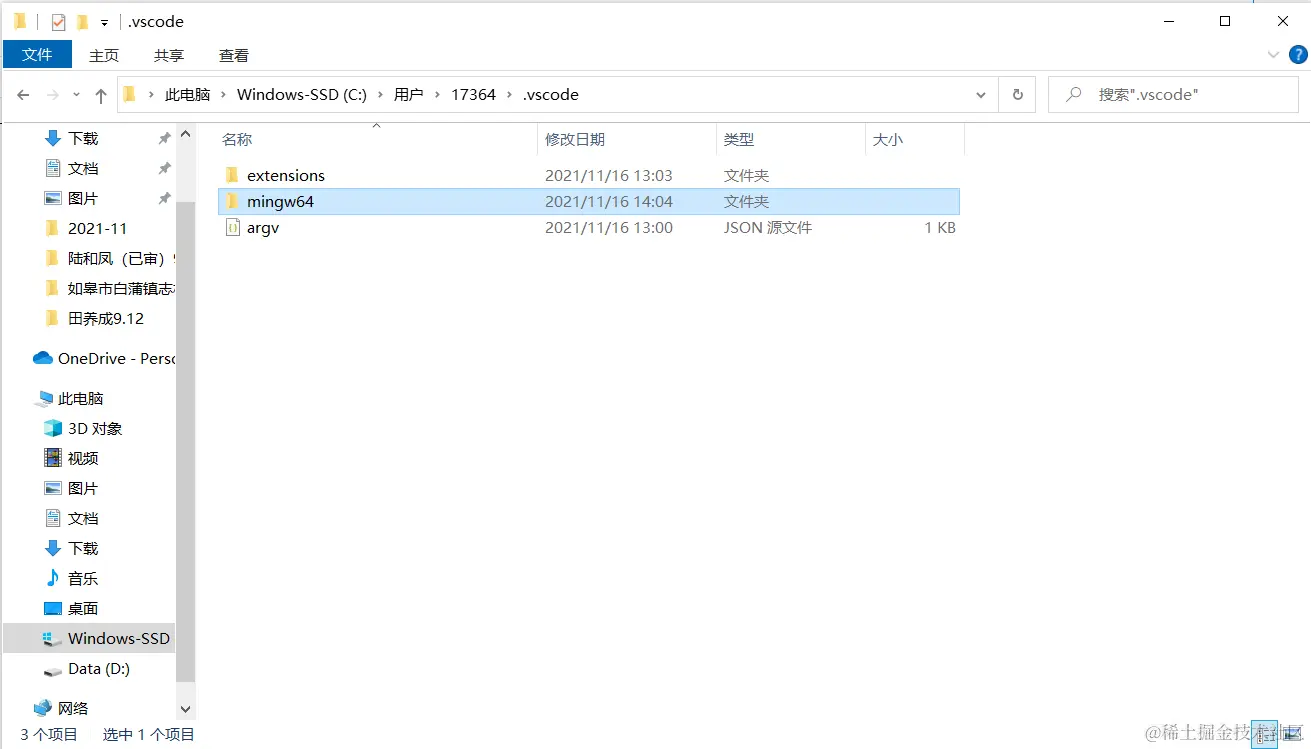Click 此电脑 in the breadcrumb path
This screenshot has height=749, width=1311.
click(x=186, y=94)
